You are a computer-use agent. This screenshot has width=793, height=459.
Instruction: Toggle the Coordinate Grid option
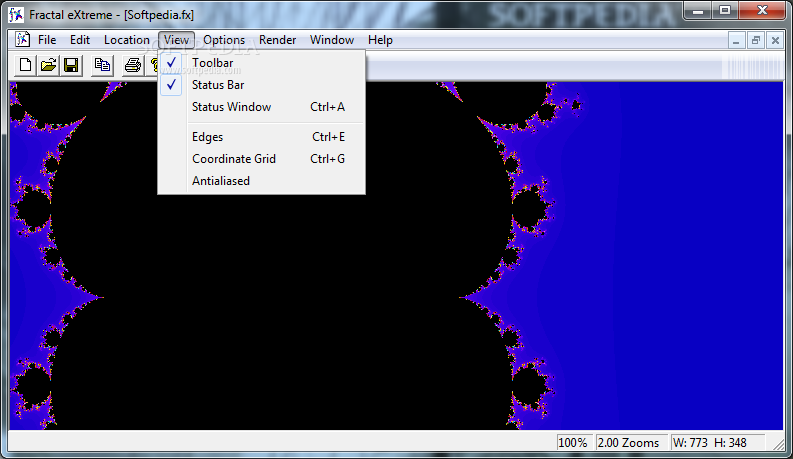coord(261,159)
